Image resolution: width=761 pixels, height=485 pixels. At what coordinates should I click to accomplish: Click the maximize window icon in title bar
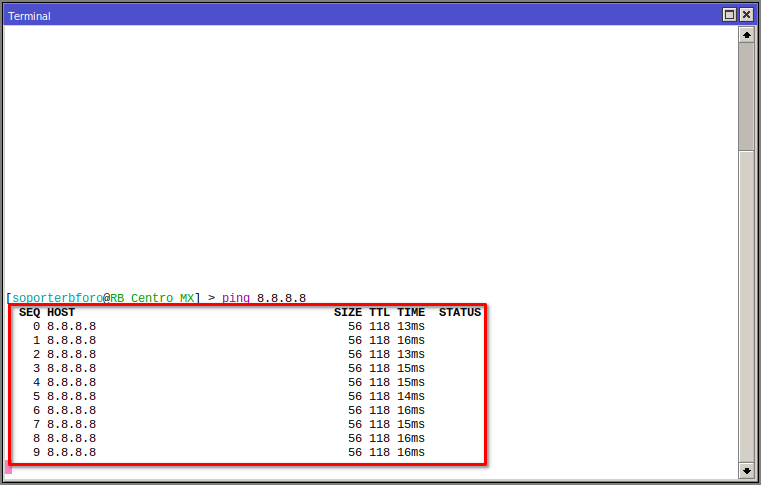click(729, 15)
